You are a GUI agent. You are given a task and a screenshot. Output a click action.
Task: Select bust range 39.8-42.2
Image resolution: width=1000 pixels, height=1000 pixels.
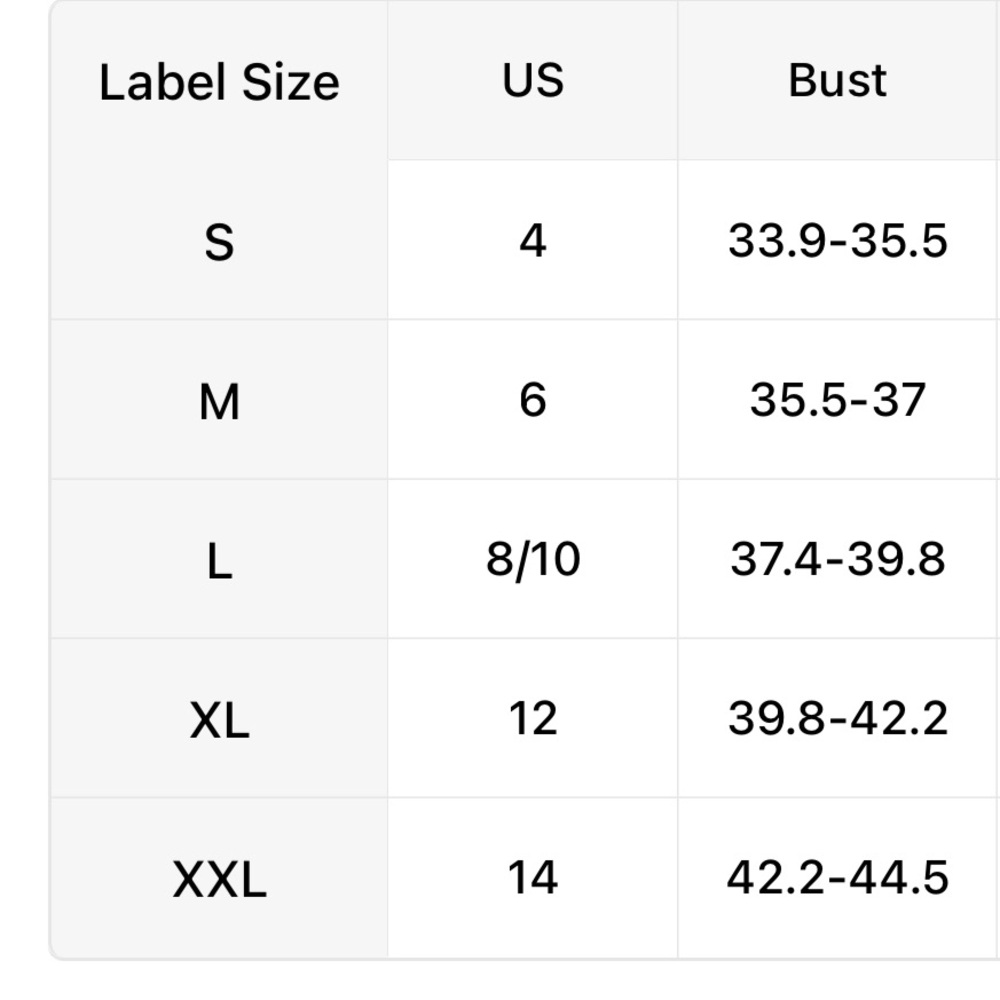click(x=838, y=719)
